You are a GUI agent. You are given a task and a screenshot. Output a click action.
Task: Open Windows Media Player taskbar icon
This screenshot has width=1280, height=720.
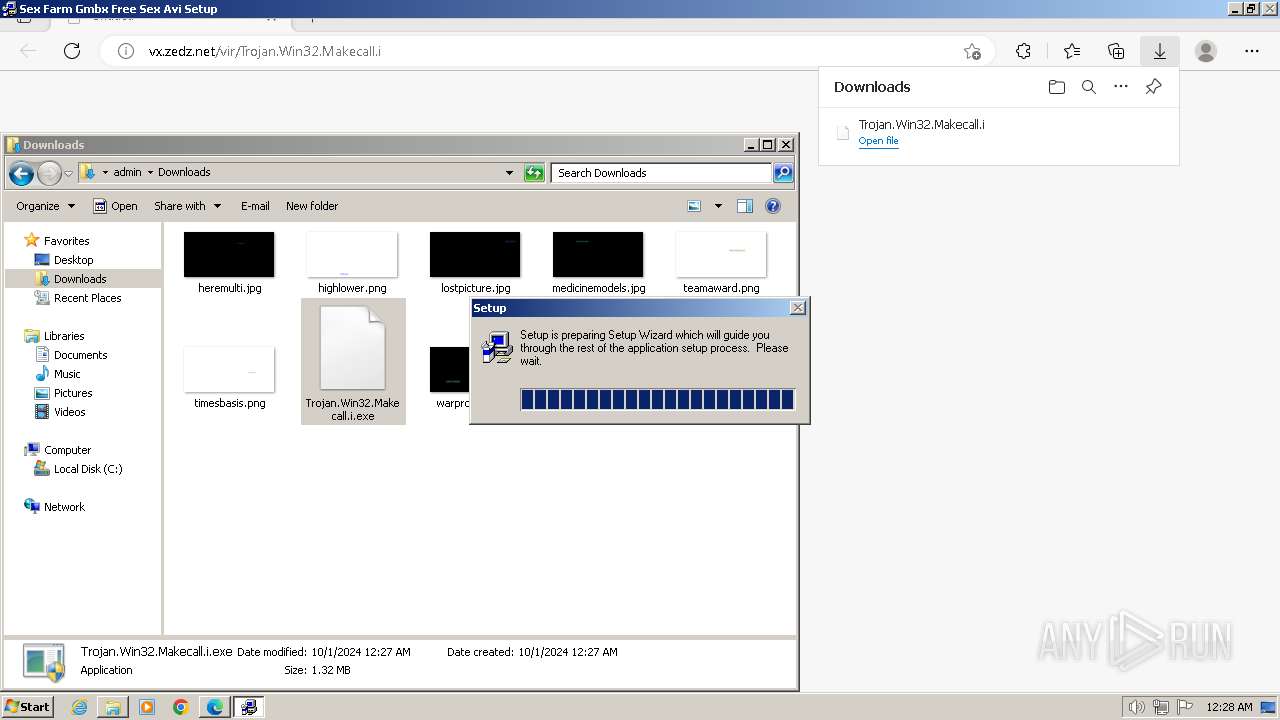(x=147, y=707)
